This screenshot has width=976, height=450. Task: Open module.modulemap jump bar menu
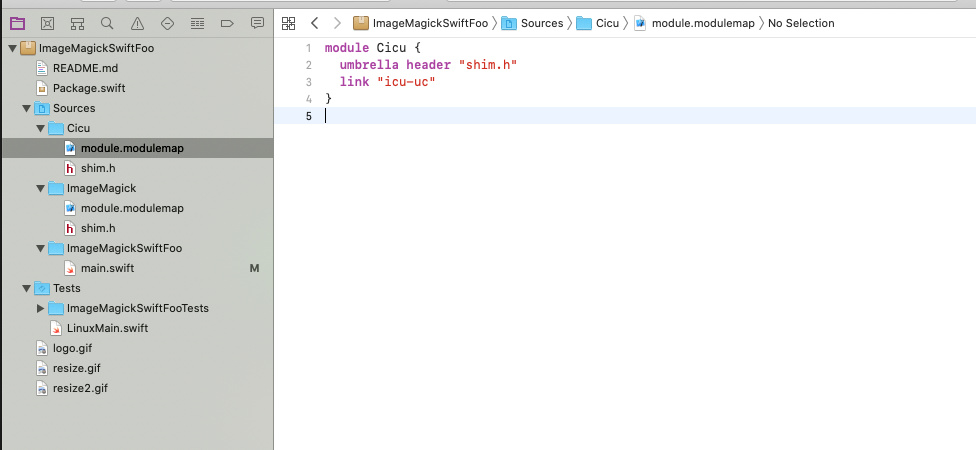pyautogui.click(x=703, y=24)
